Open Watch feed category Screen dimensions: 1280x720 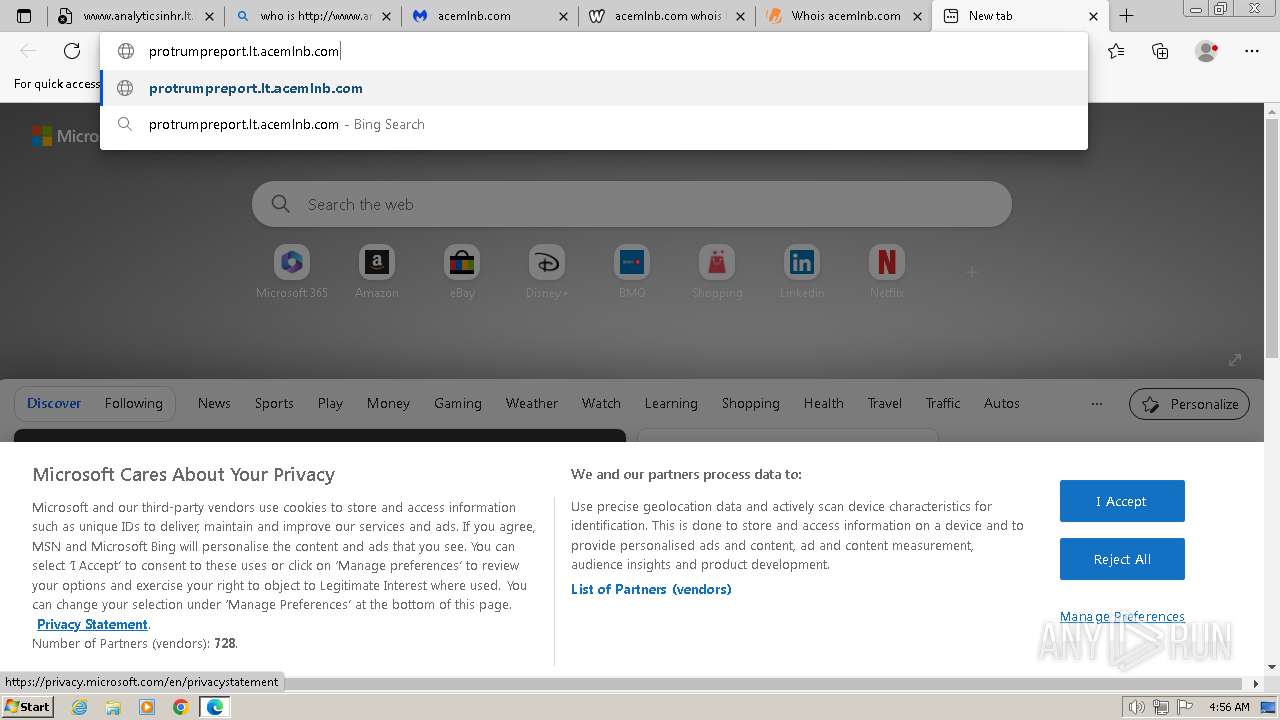coord(601,403)
